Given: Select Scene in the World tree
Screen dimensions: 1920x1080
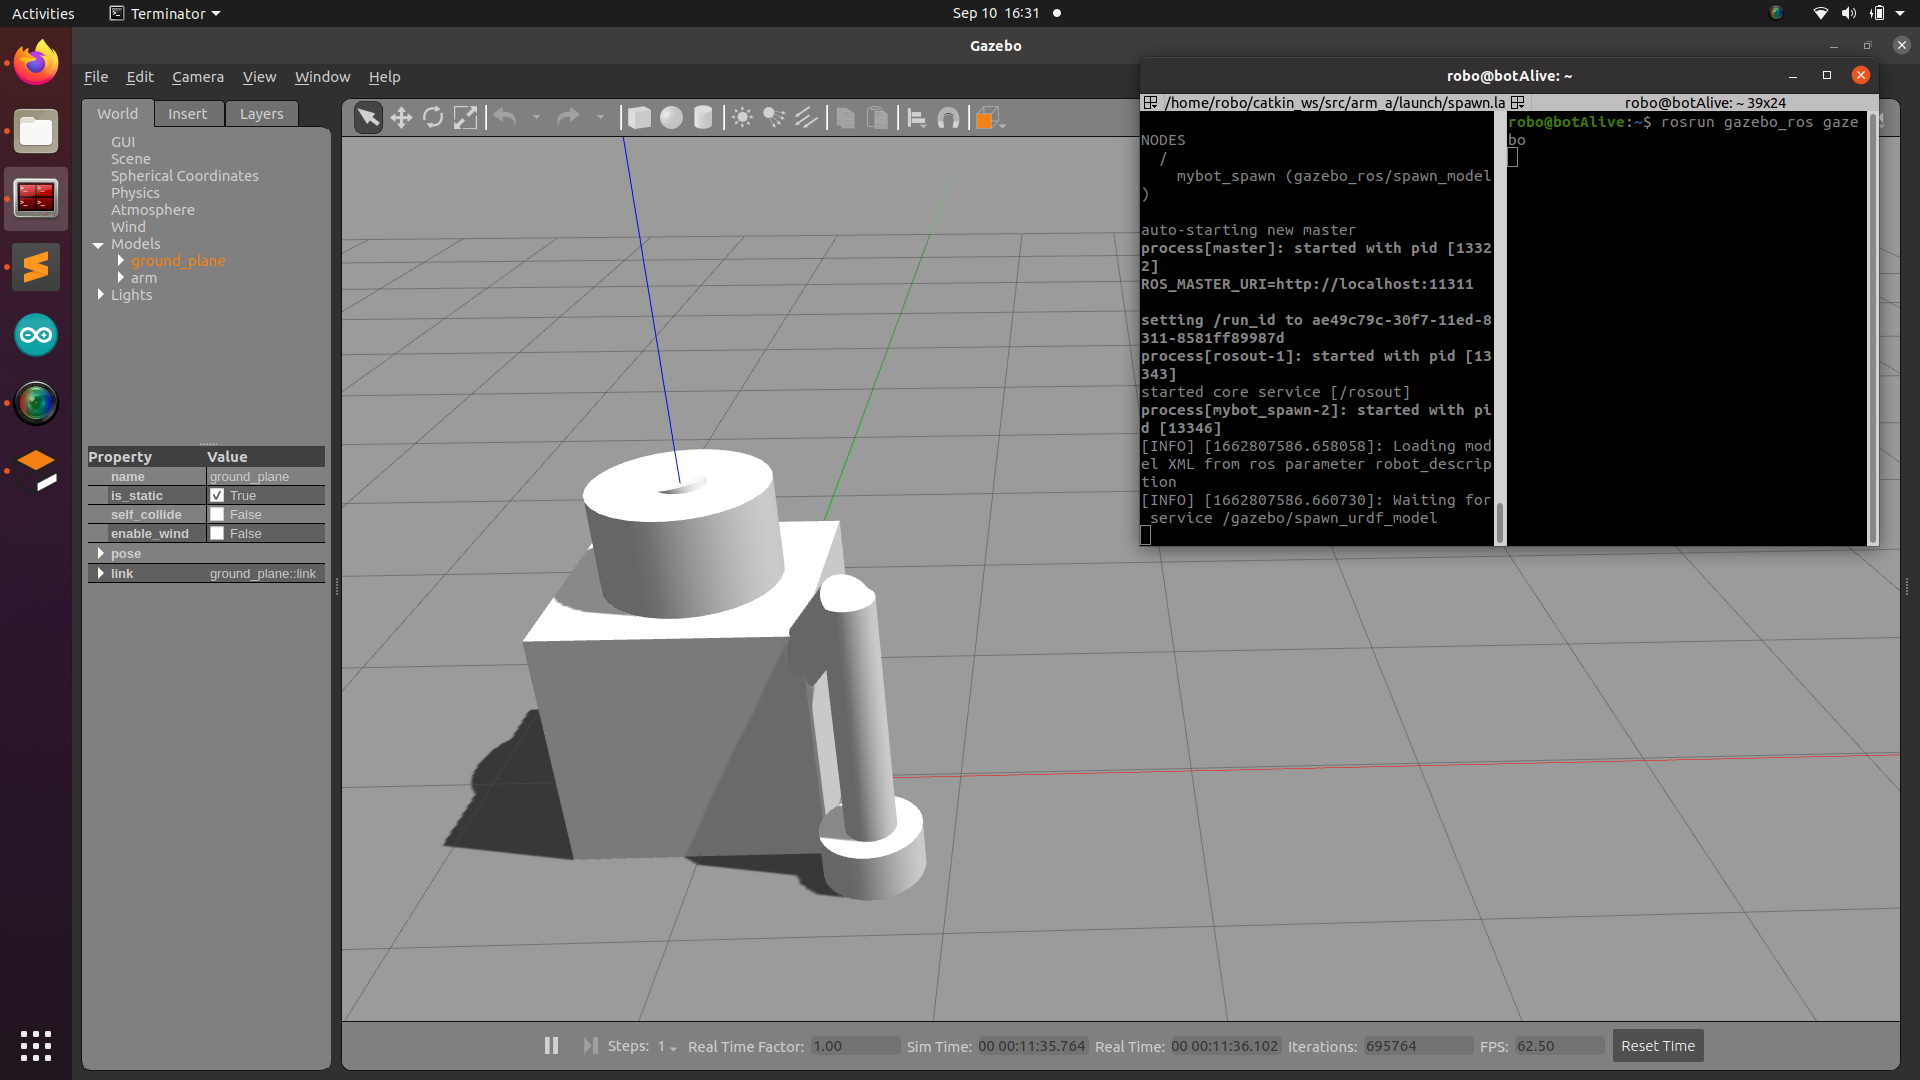Looking at the screenshot, I should pos(131,159).
